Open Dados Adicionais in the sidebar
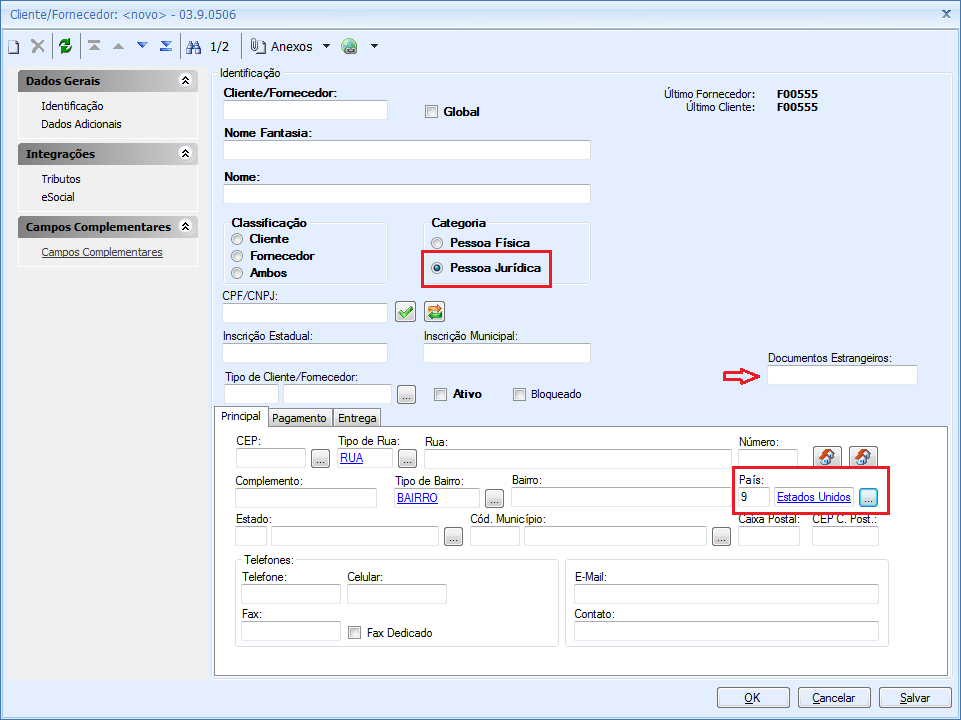961x720 pixels. point(82,124)
